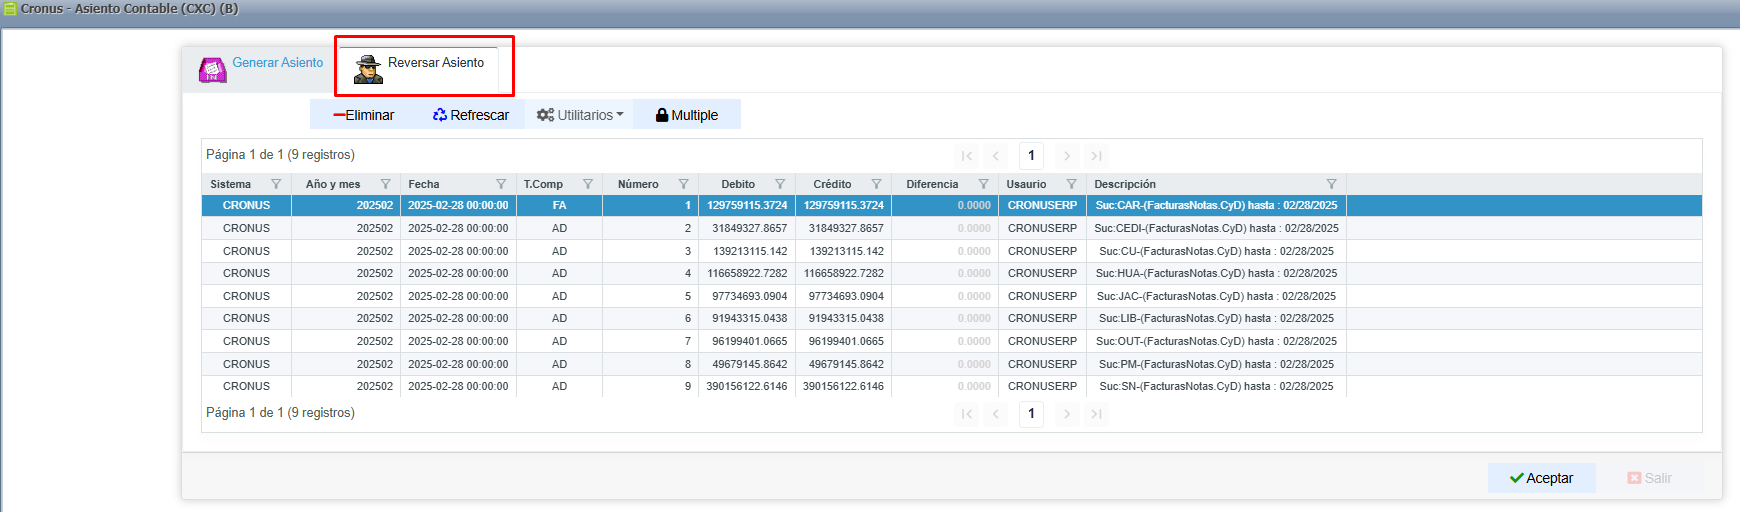This screenshot has height=512, width=1740.
Task: Sort by the Descripción column header
Action: tap(1125, 184)
